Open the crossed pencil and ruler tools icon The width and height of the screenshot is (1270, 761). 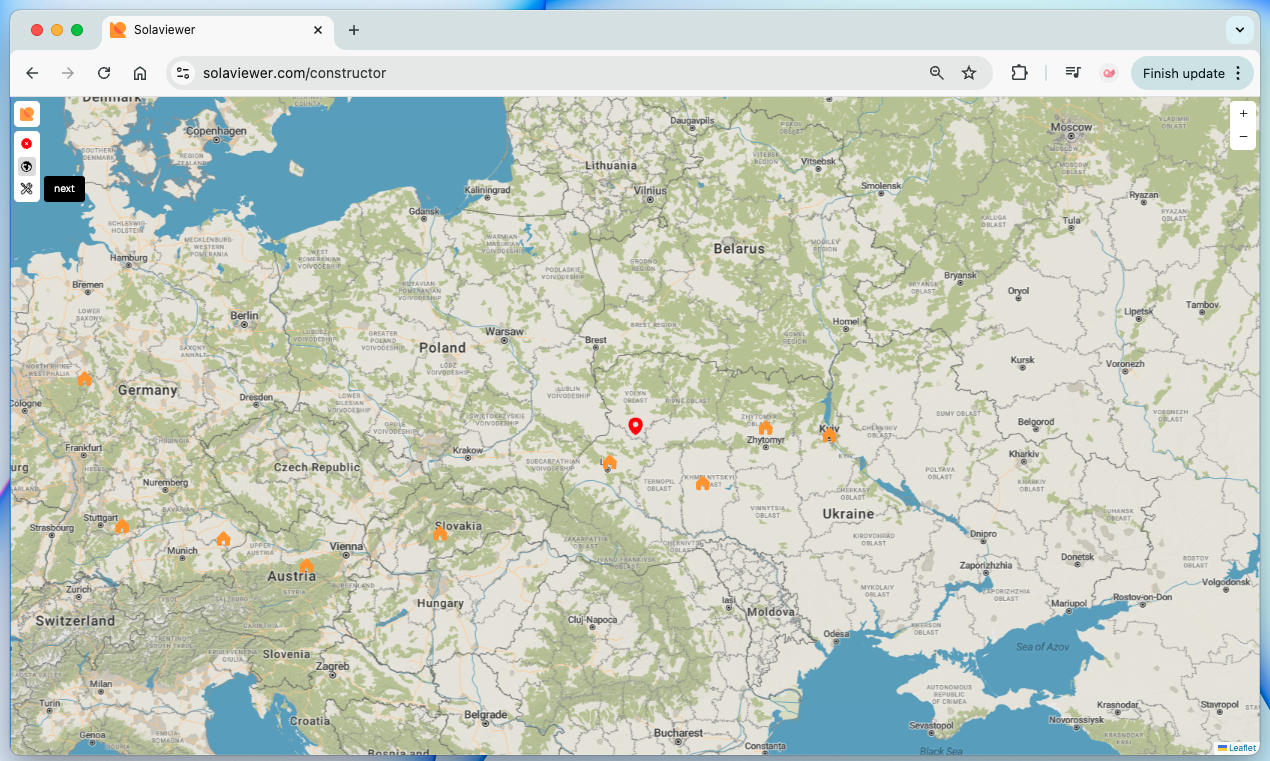[x=27, y=188]
